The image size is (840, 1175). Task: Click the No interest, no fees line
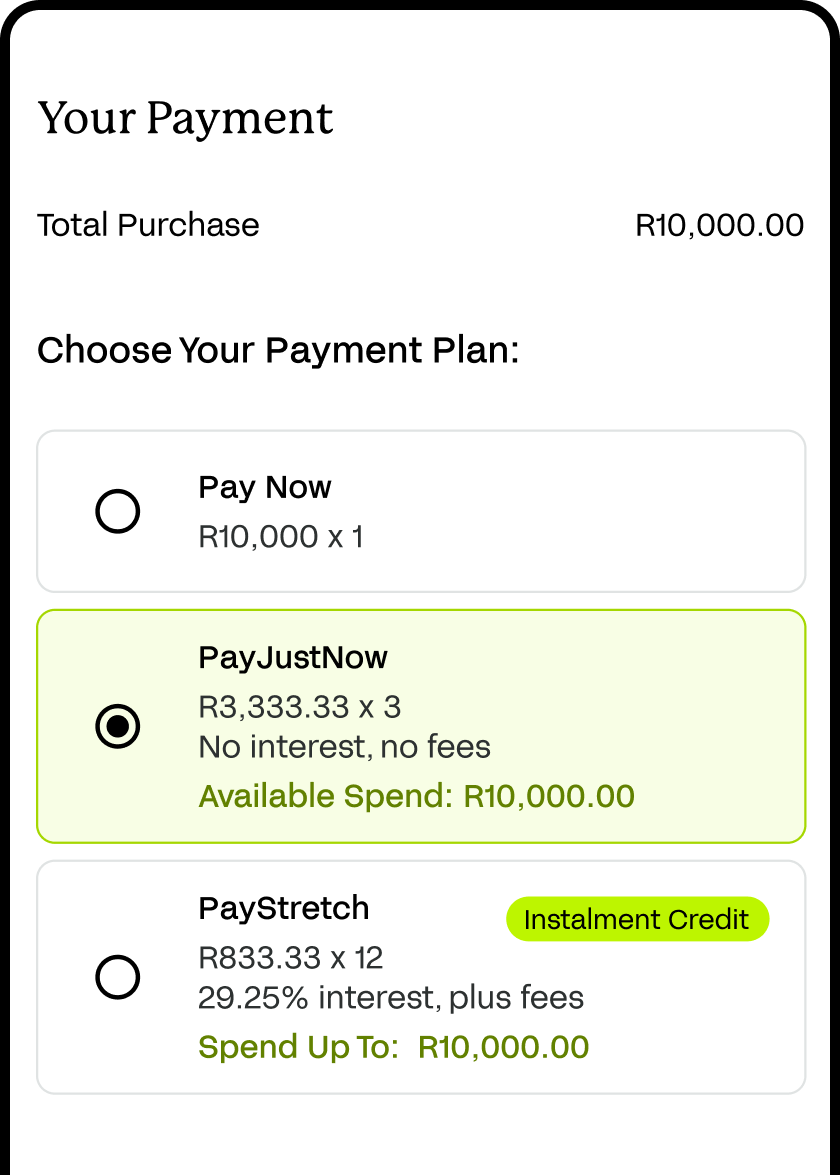pos(345,747)
